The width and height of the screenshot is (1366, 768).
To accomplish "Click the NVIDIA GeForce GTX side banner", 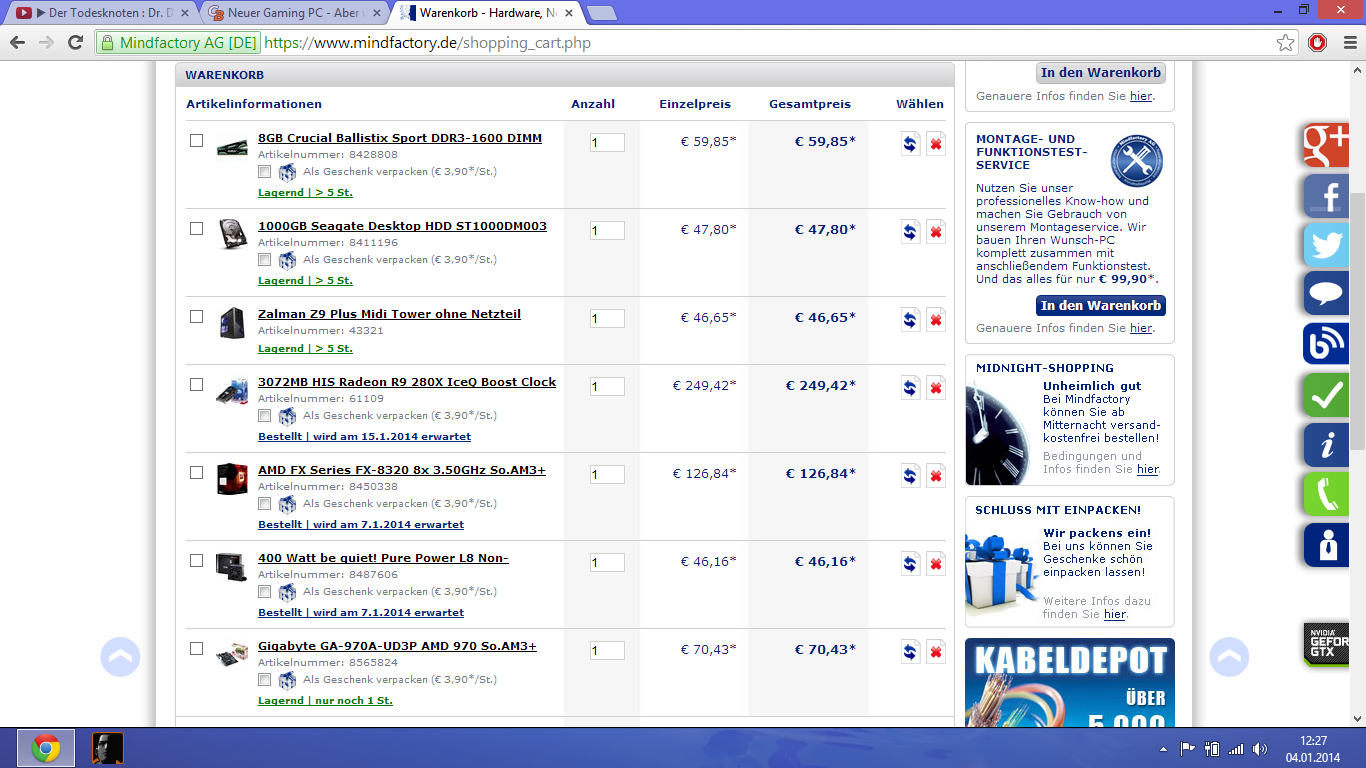I will [1327, 643].
